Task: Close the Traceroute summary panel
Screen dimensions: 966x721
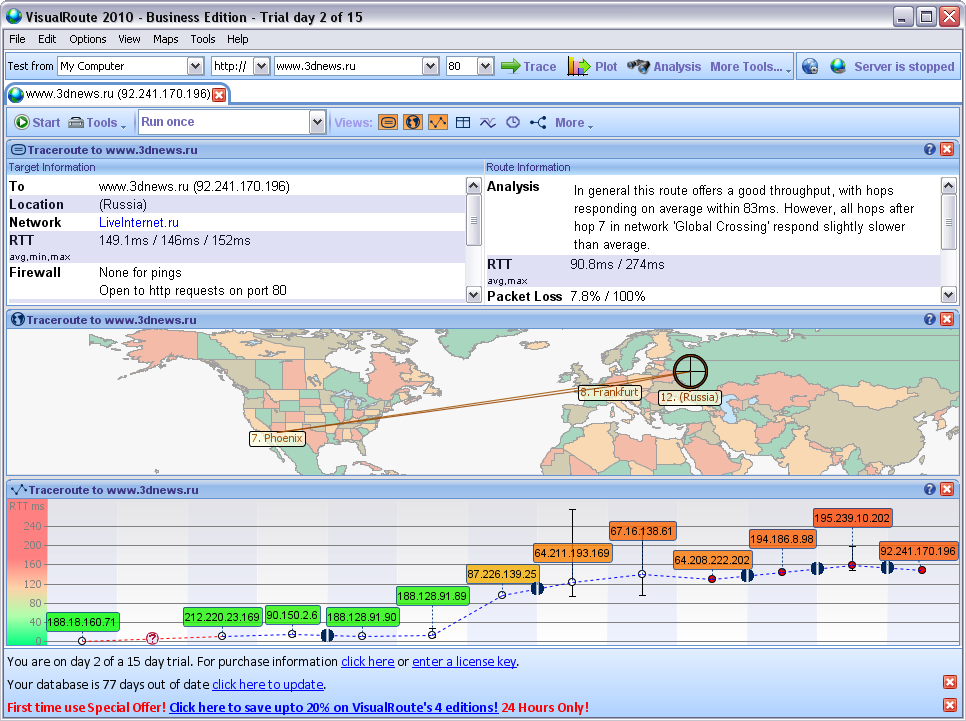Action: (947, 149)
